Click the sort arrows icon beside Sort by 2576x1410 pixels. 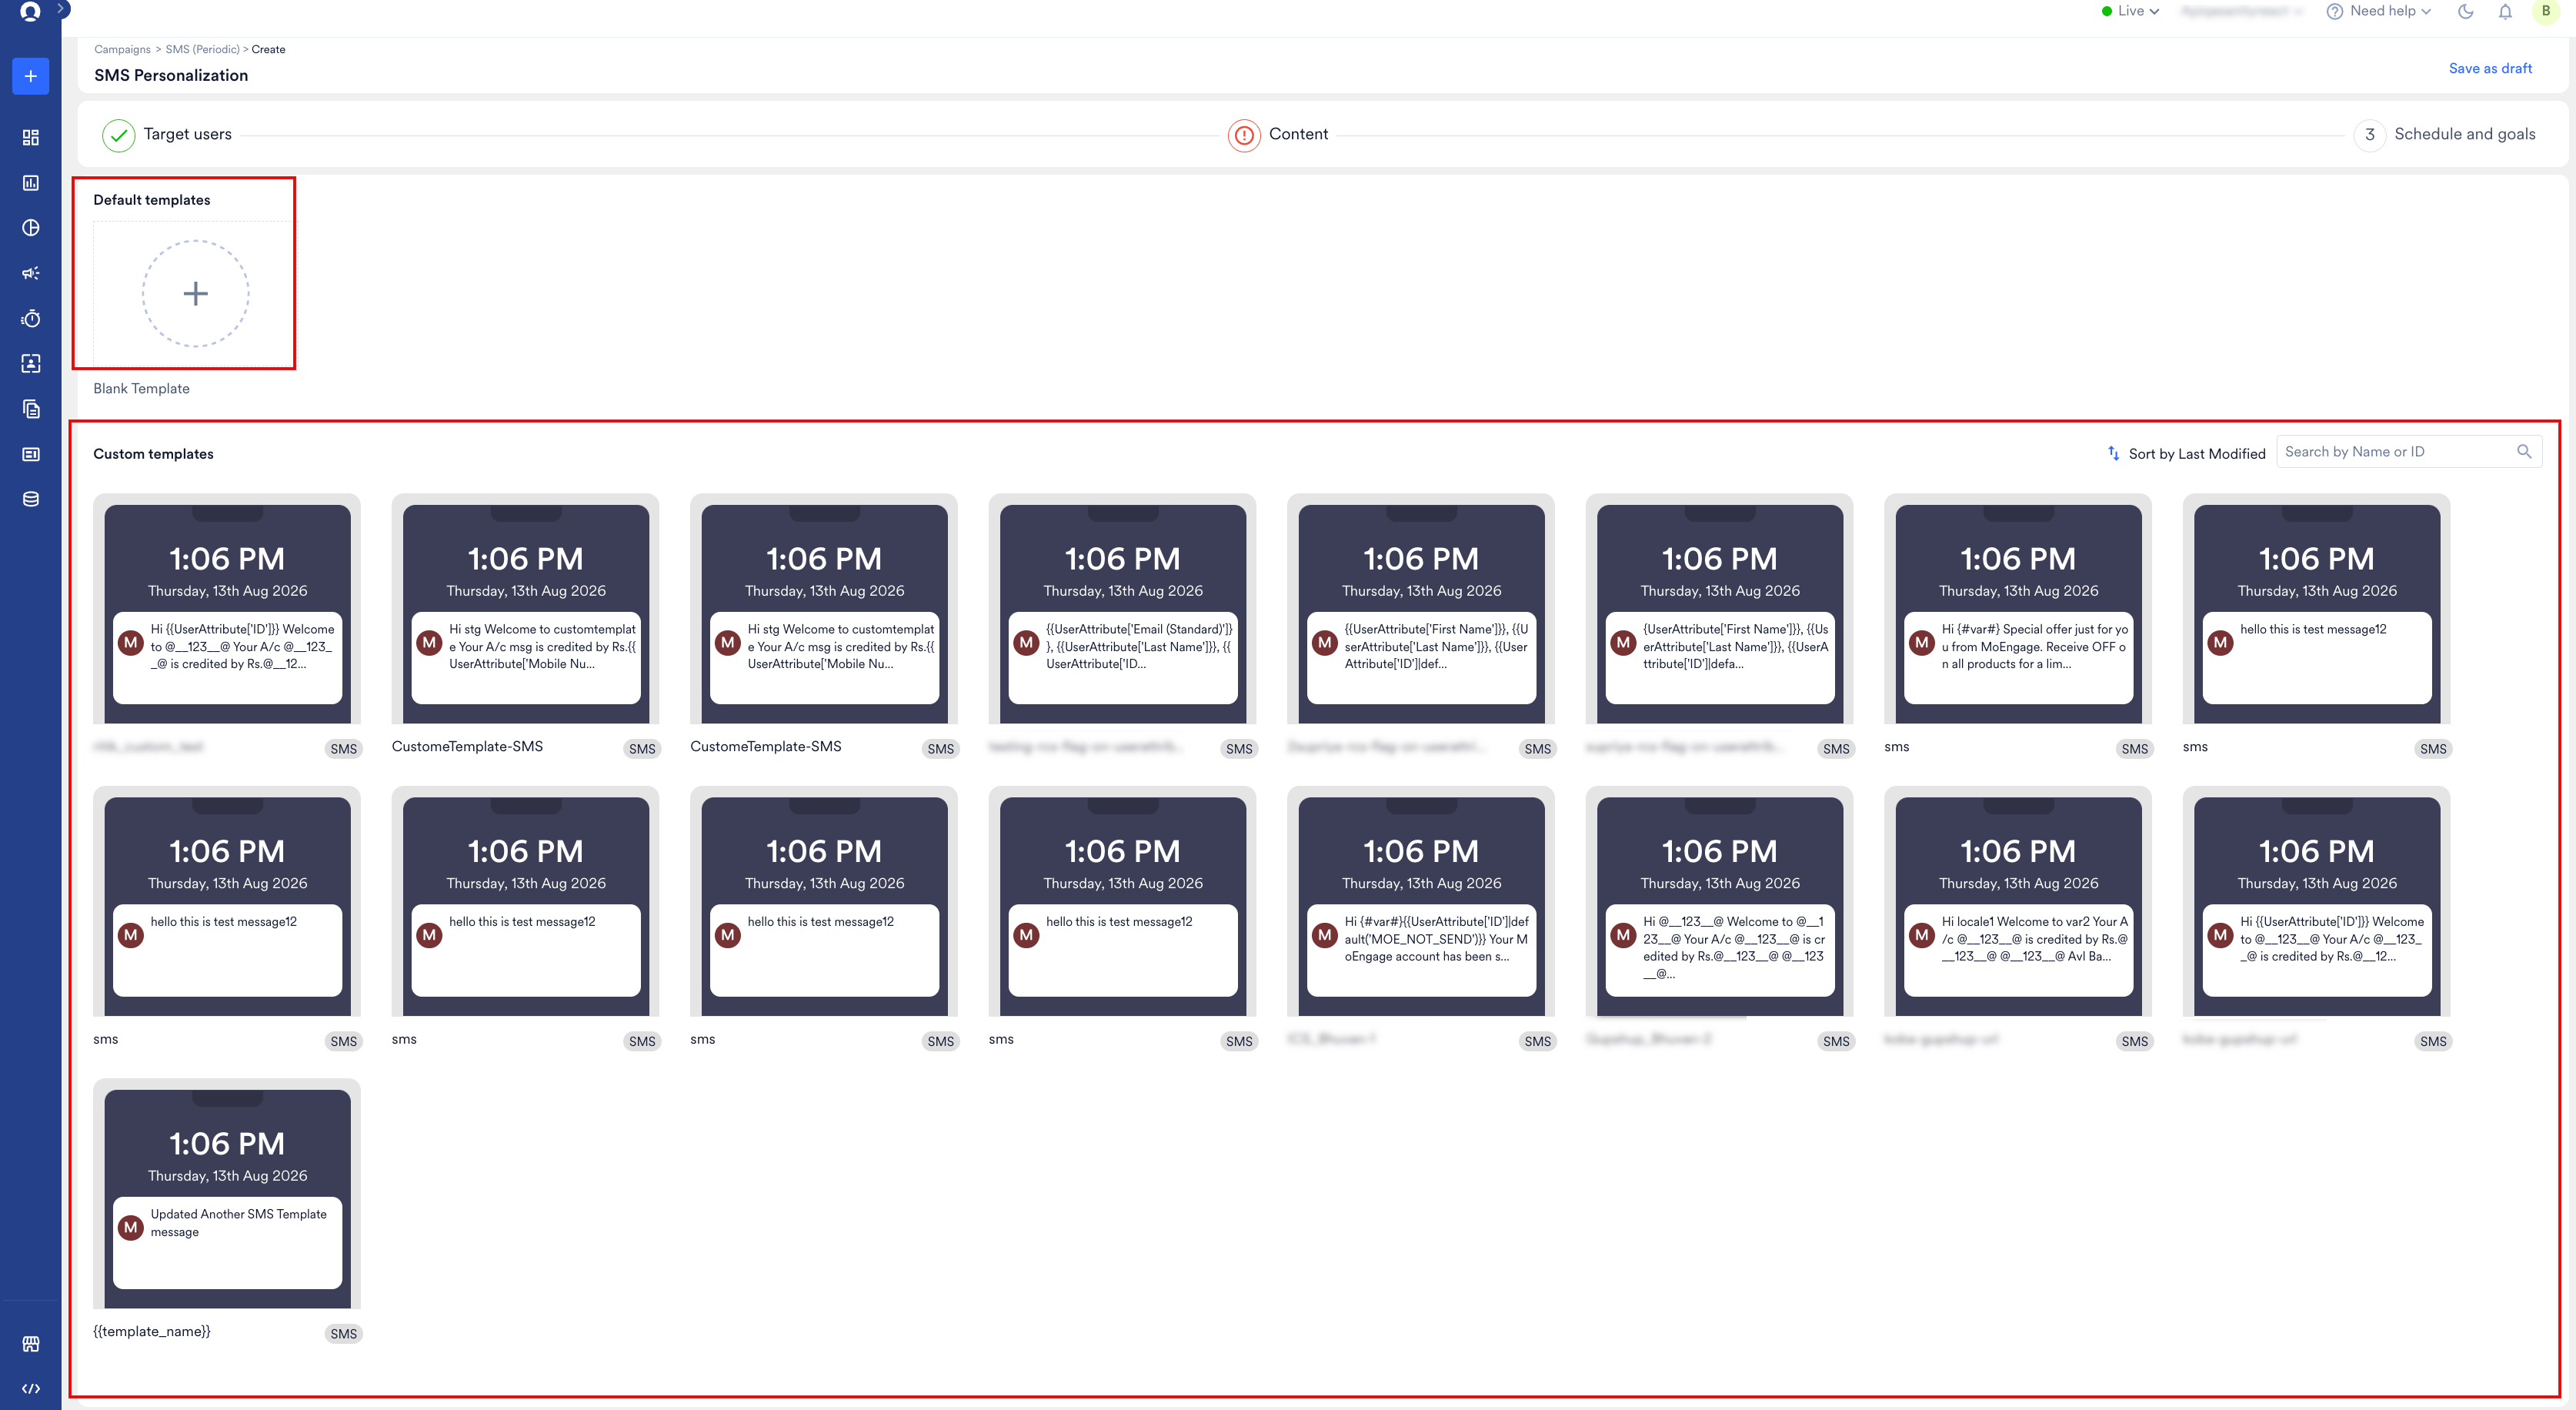[2113, 453]
